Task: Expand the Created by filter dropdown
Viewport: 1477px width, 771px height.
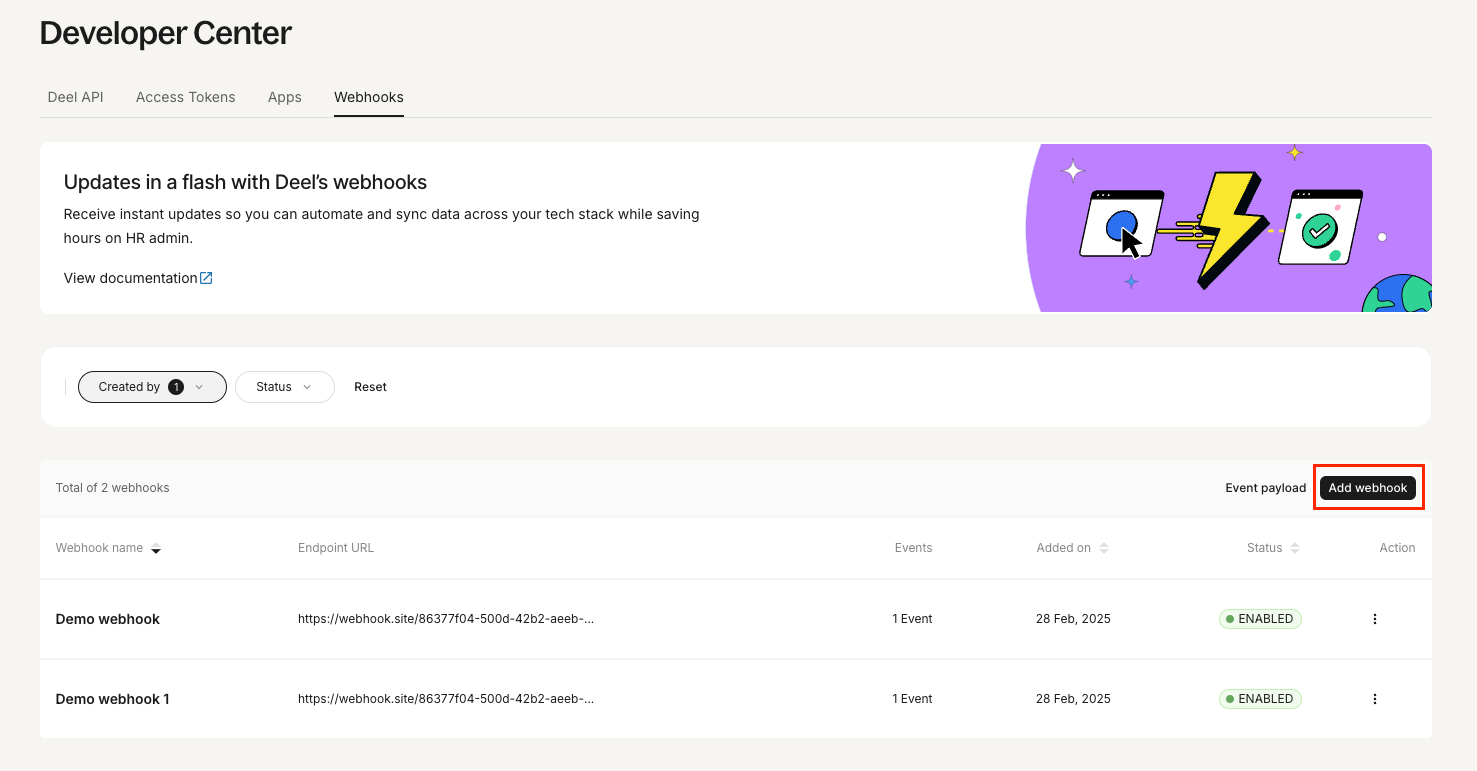Action: click(x=152, y=387)
